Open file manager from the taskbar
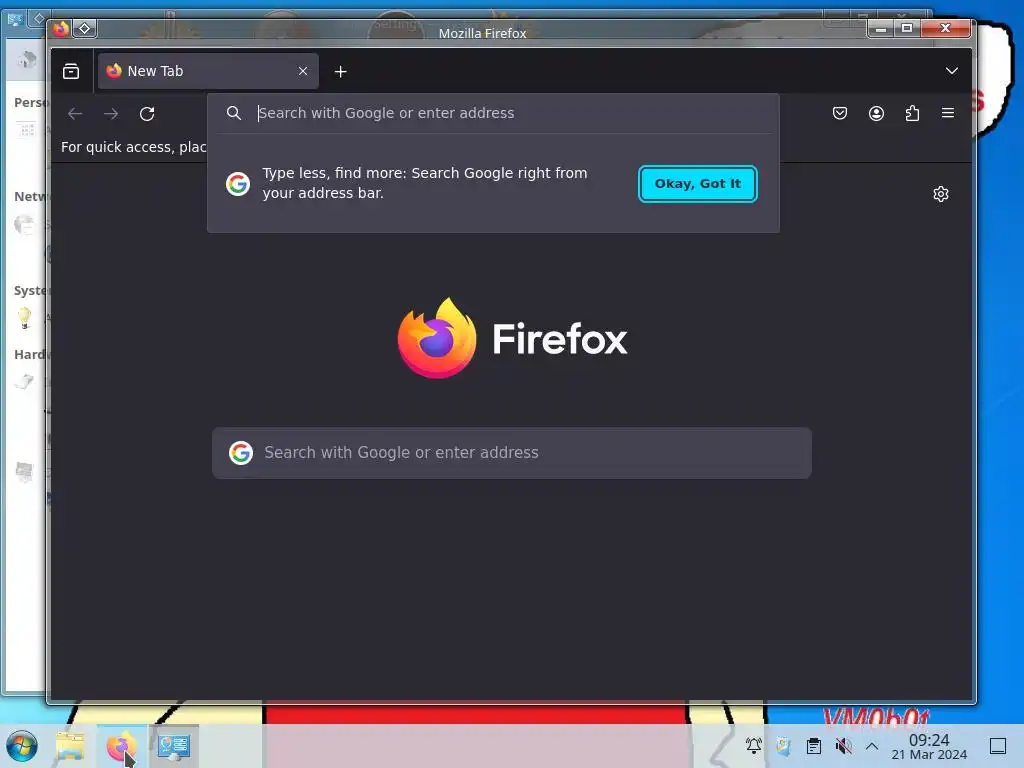Viewport: 1024px width, 768px height. pos(70,746)
